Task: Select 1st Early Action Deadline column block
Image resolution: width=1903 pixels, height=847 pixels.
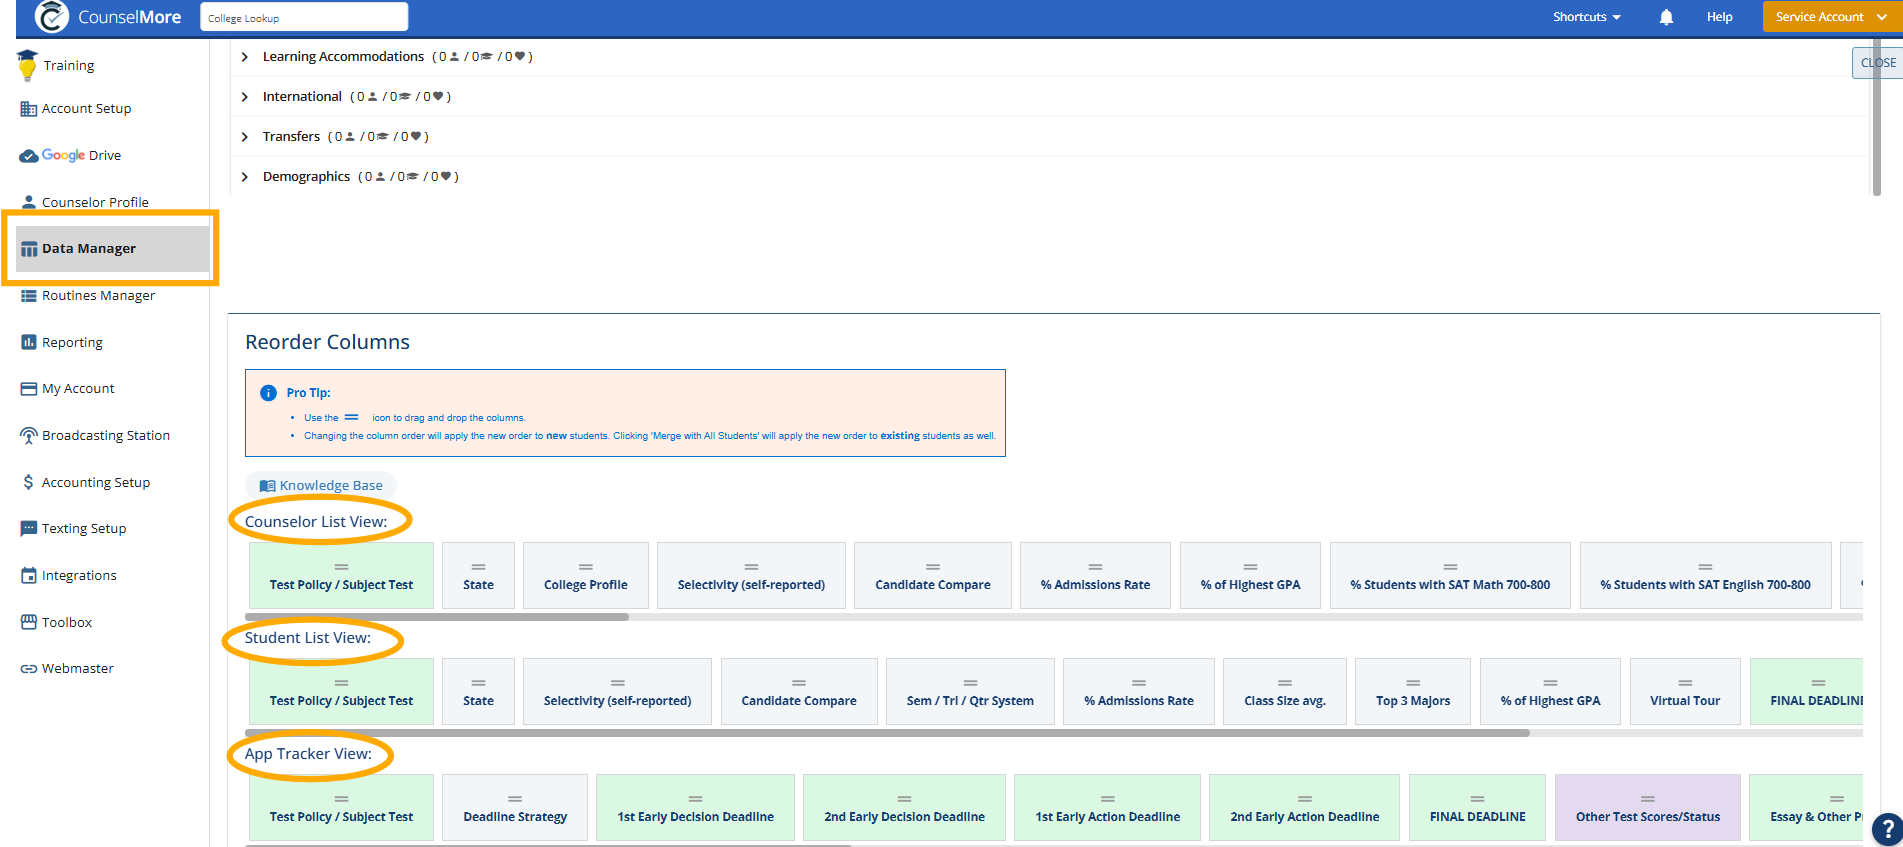Action: [1107, 808]
